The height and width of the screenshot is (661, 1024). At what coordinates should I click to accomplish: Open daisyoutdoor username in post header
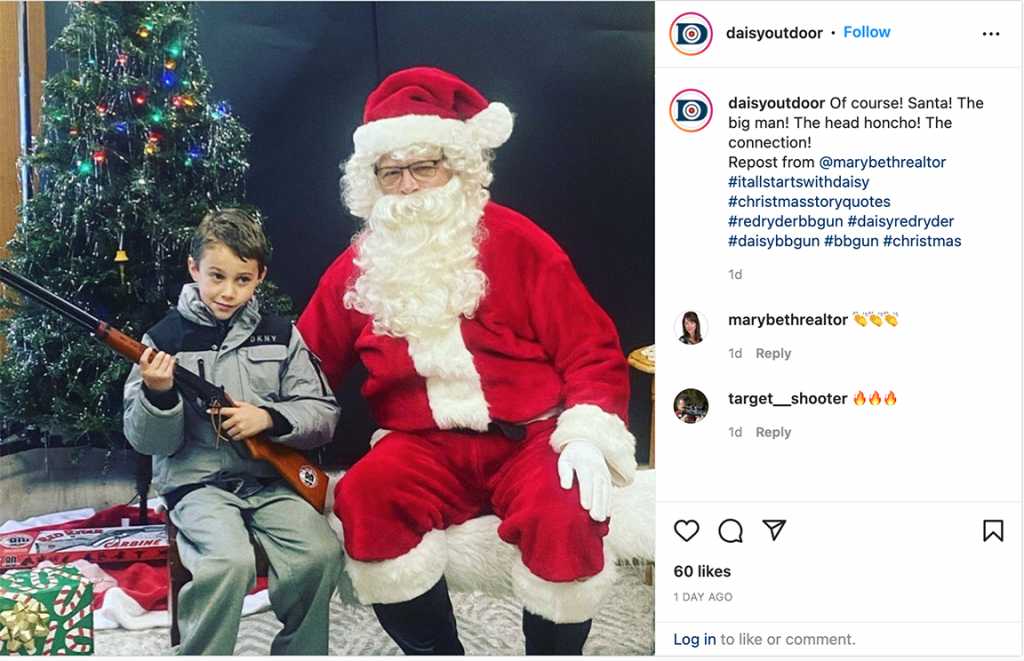click(774, 33)
